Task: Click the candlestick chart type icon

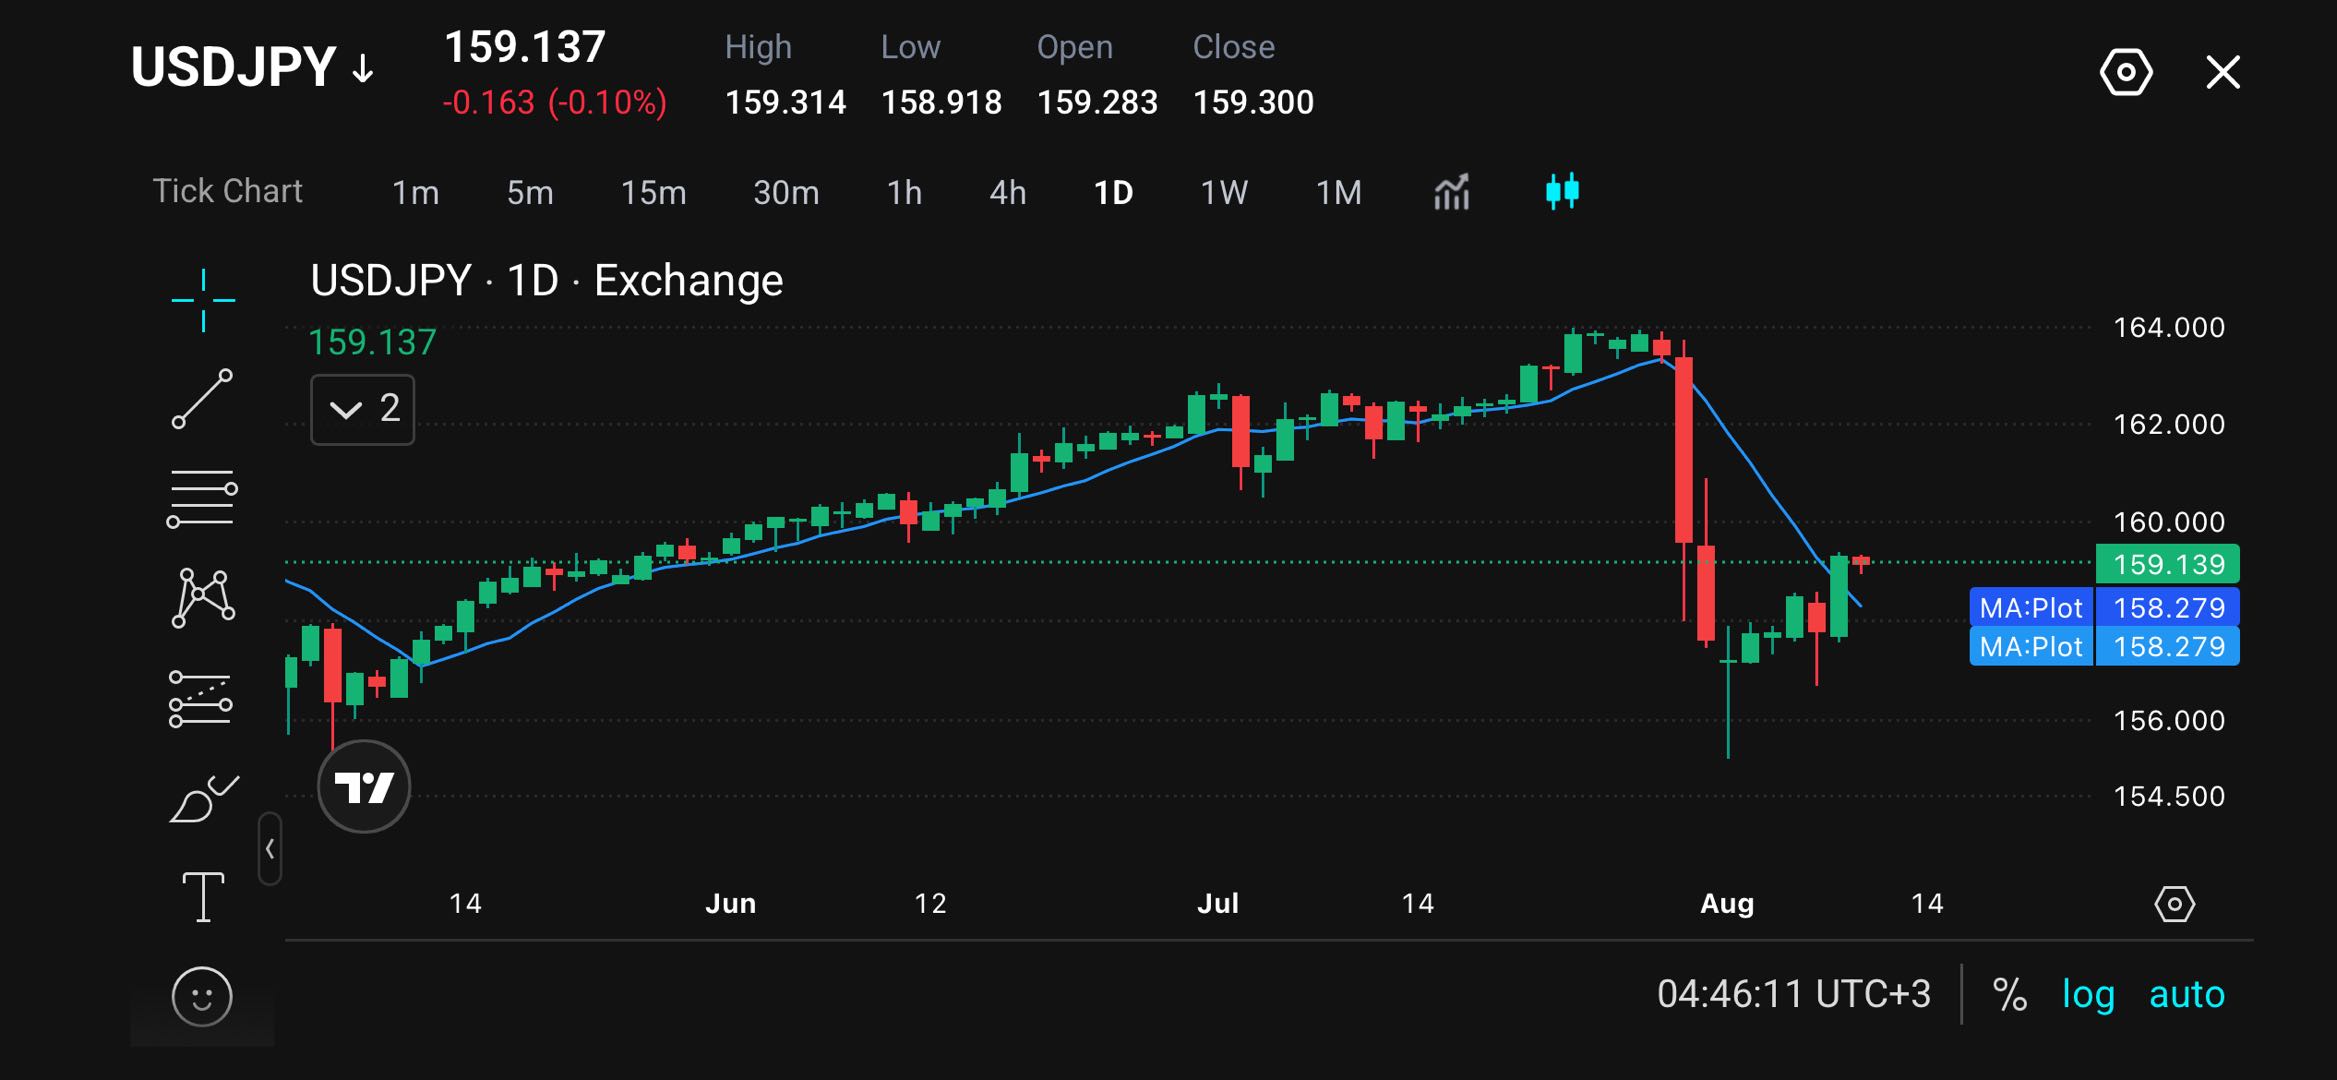Action: tap(1562, 191)
